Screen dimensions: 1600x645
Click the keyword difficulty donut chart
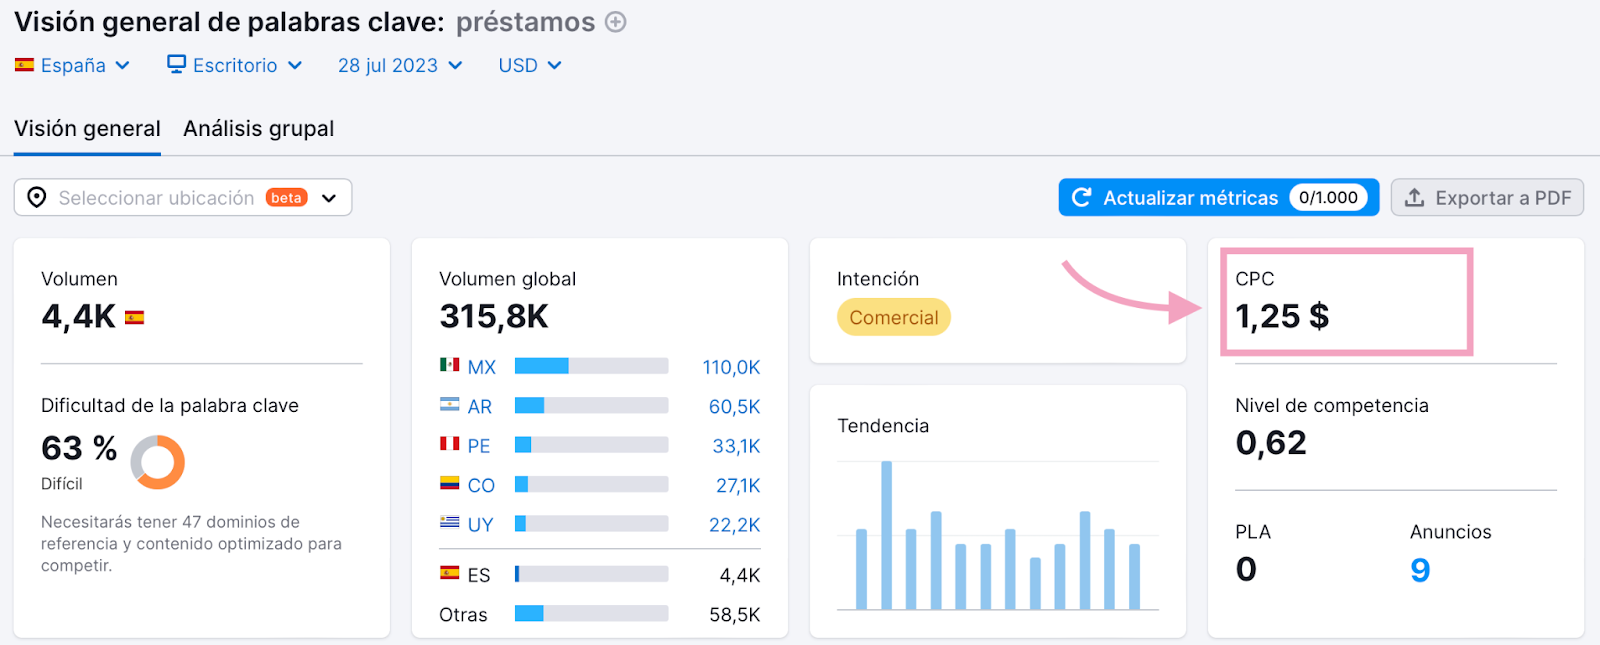pyautogui.click(x=158, y=462)
